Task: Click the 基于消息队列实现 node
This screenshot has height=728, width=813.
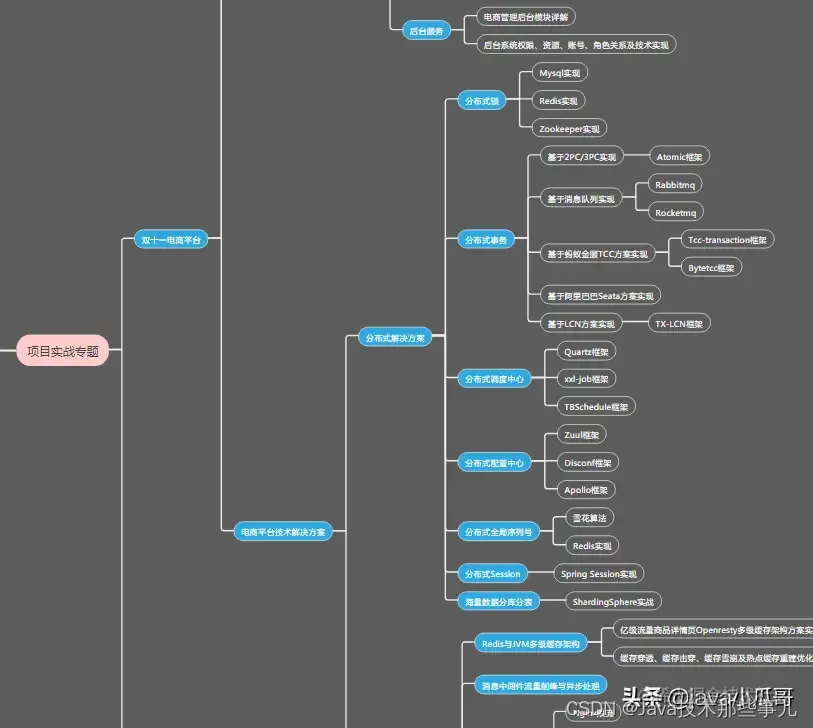Action: [x=581, y=199]
